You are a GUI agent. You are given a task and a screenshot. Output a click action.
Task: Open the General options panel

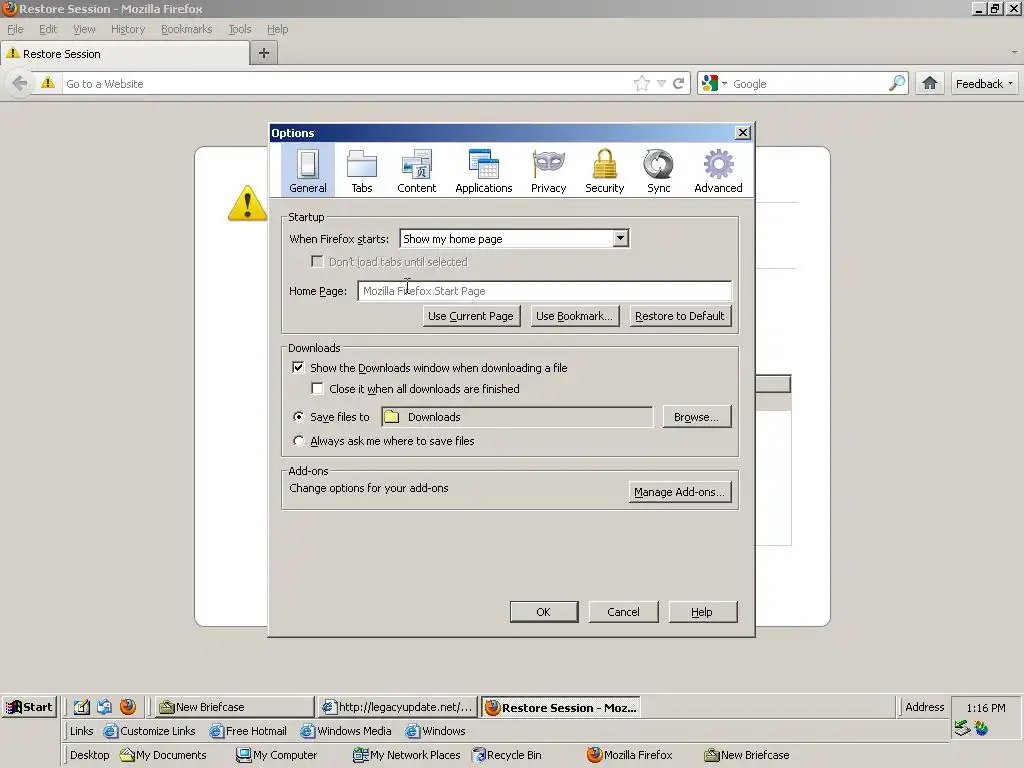[x=308, y=170]
